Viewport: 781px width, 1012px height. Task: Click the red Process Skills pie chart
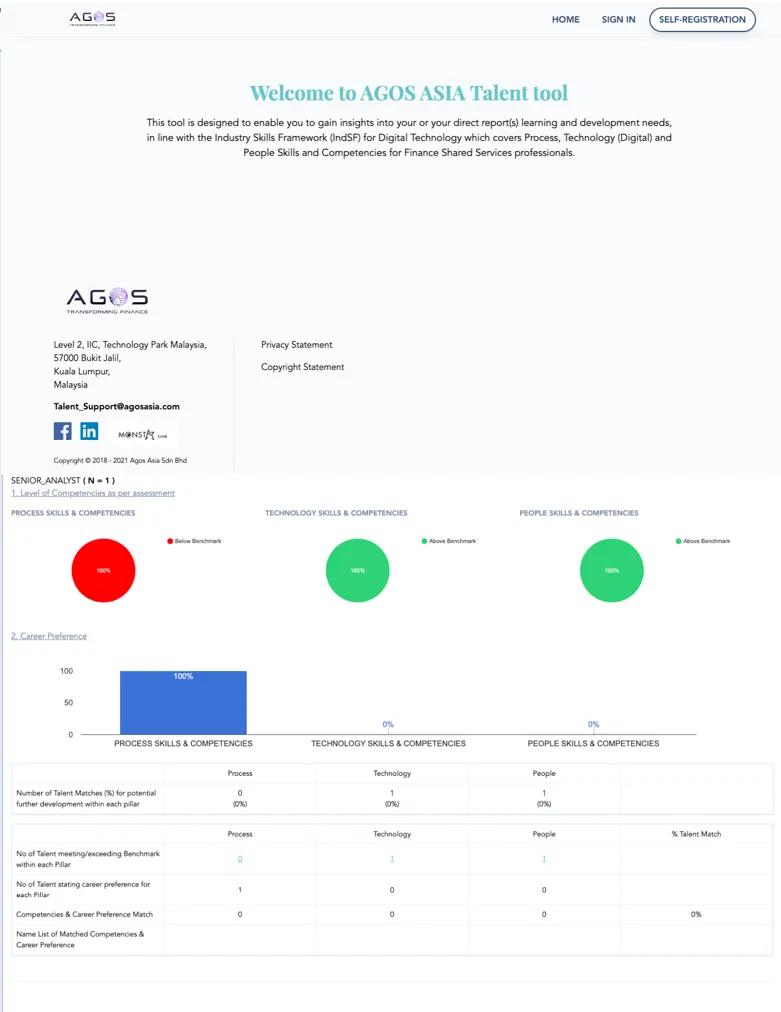(103, 571)
